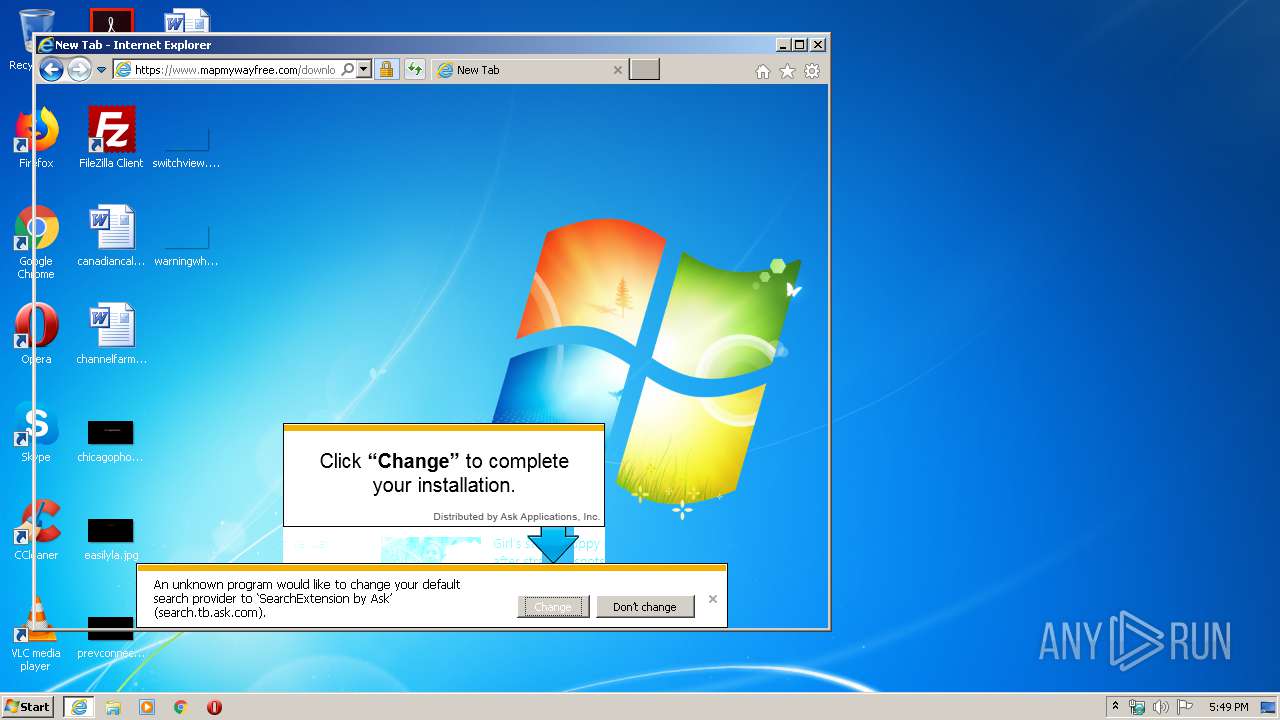The height and width of the screenshot is (720, 1280).
Task: Open Opera desktop shortcut
Action: click(36, 335)
